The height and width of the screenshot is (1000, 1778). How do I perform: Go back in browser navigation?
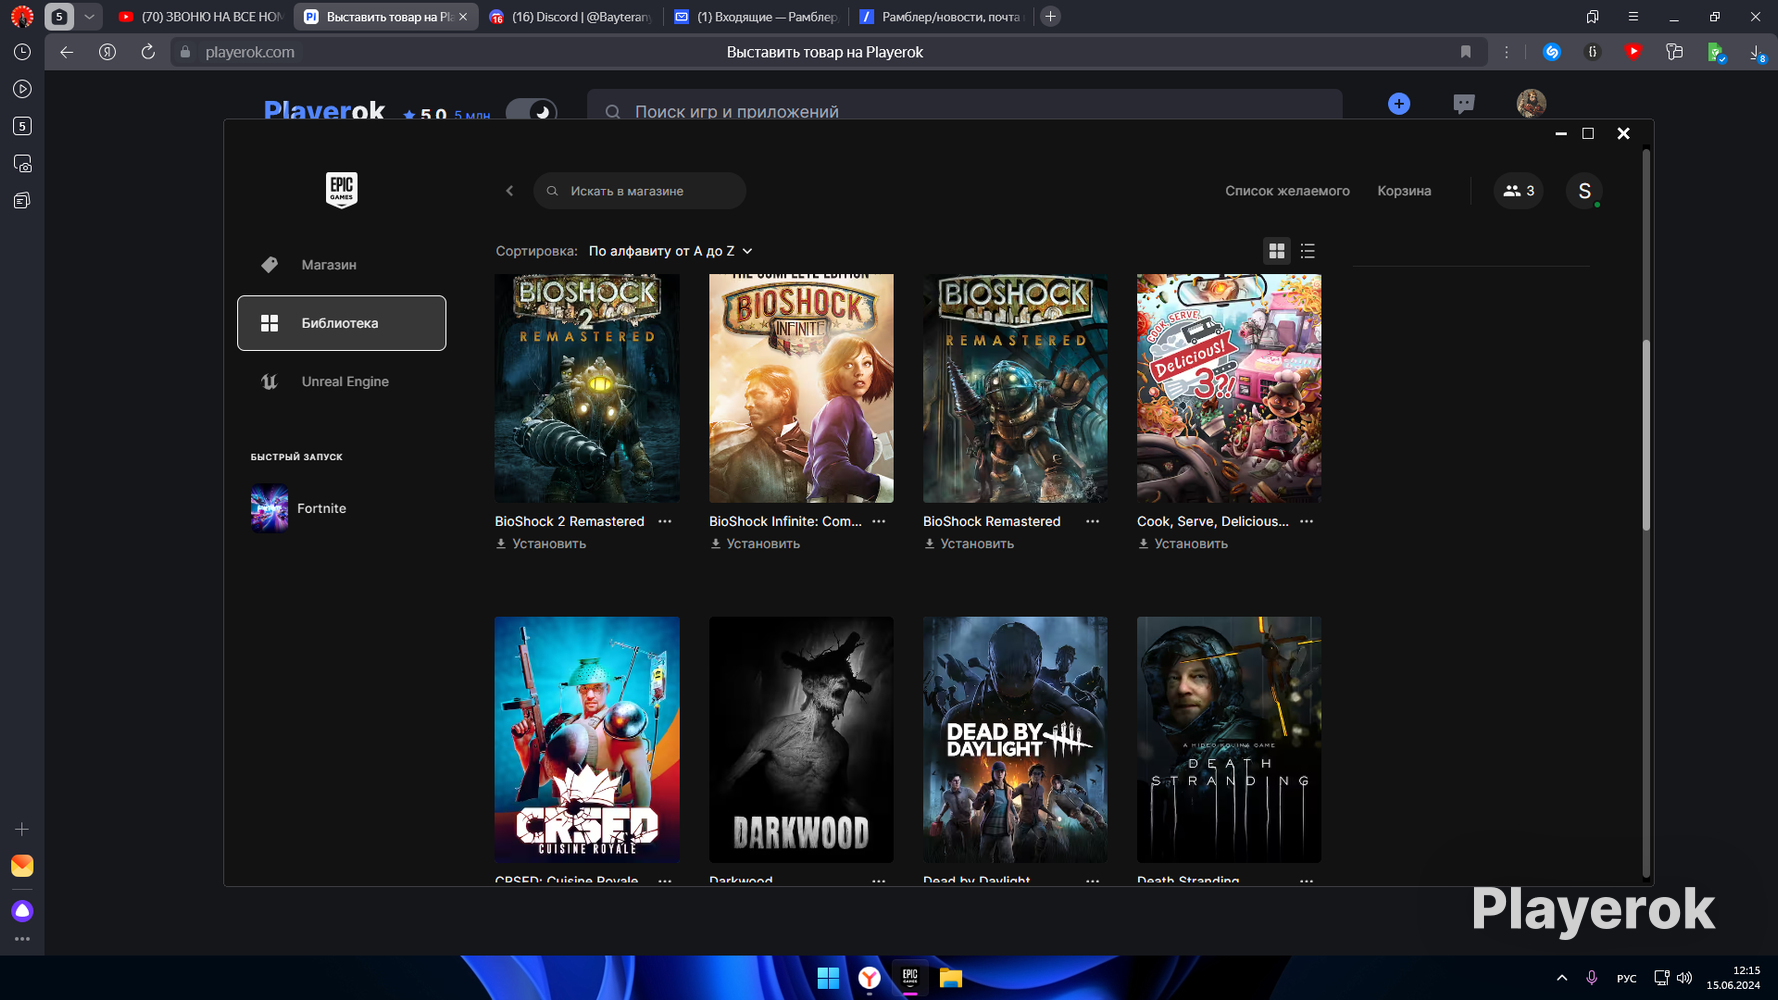[x=67, y=52]
